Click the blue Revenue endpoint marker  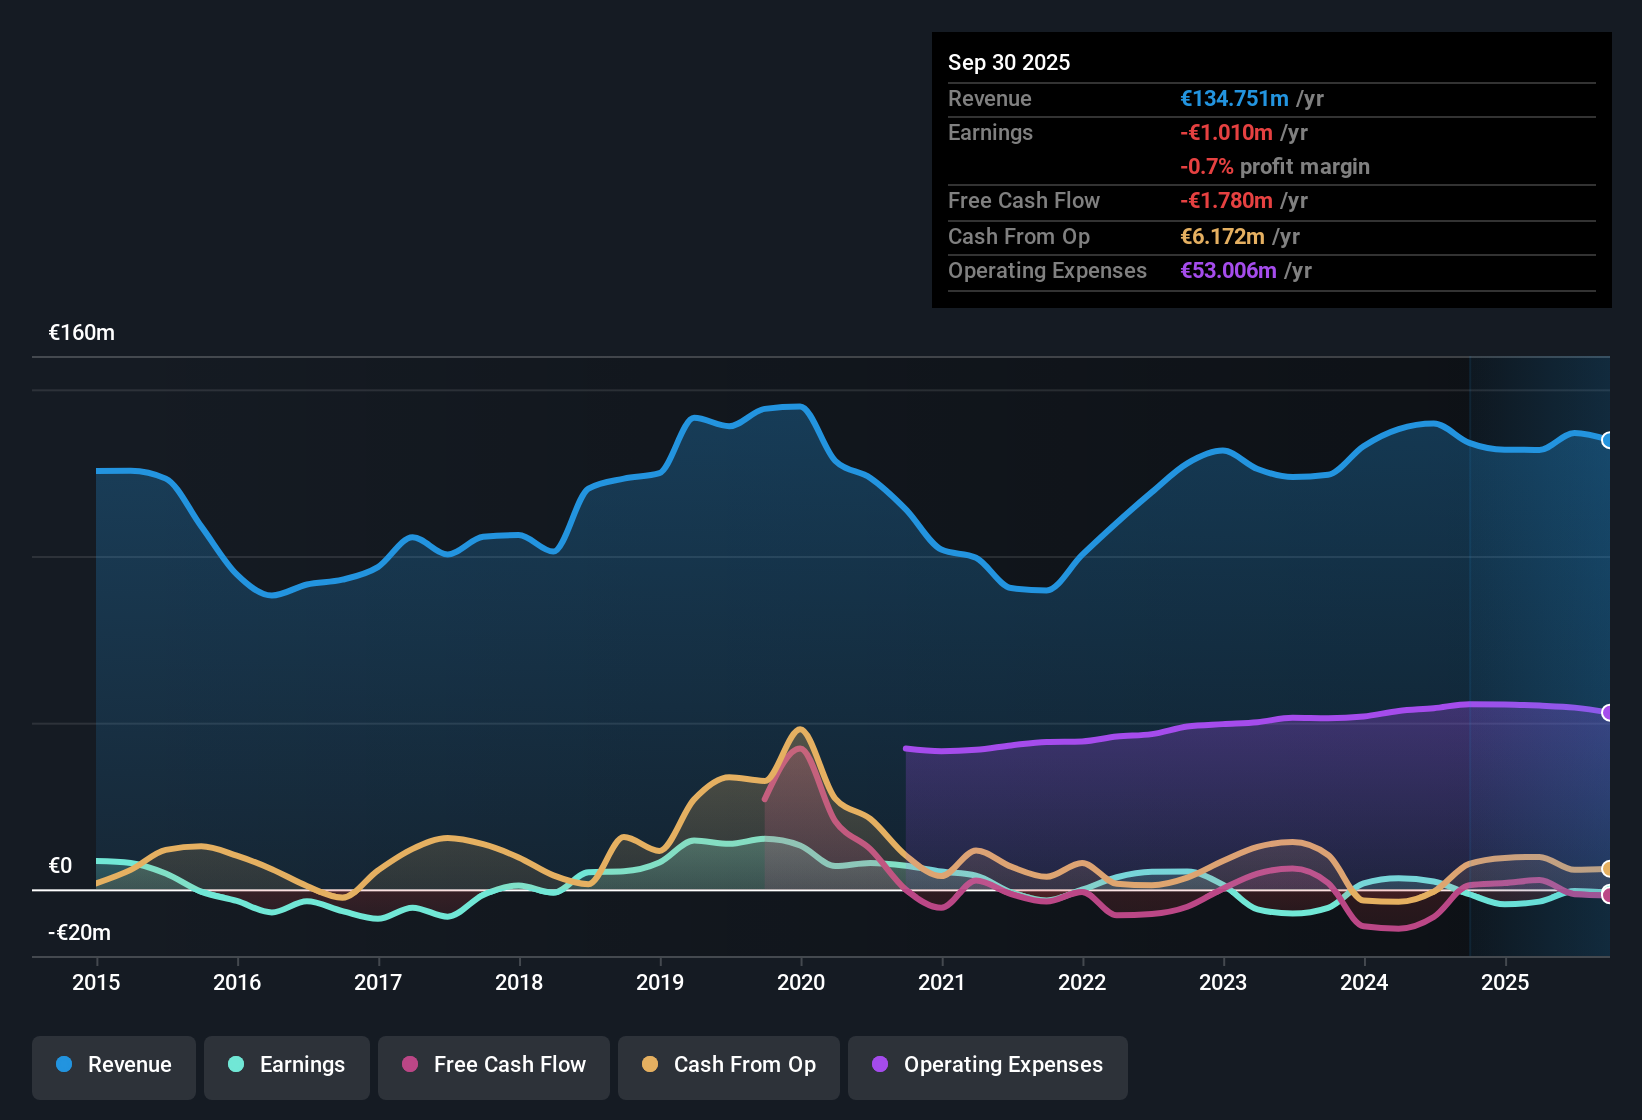tap(1608, 440)
